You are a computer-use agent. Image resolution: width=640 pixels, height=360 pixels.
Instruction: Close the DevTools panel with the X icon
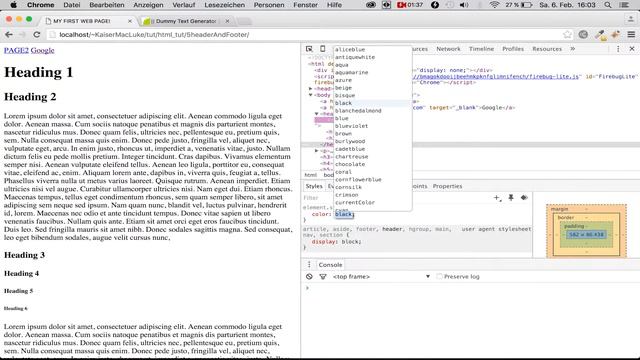coord(632,49)
